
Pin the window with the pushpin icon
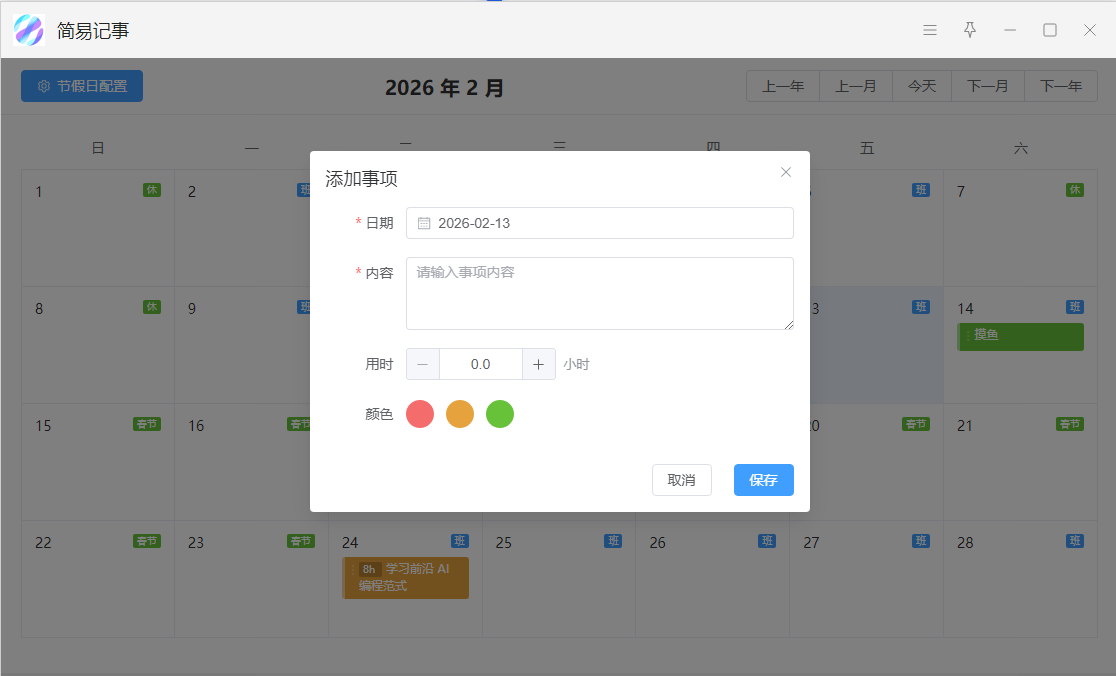click(970, 30)
